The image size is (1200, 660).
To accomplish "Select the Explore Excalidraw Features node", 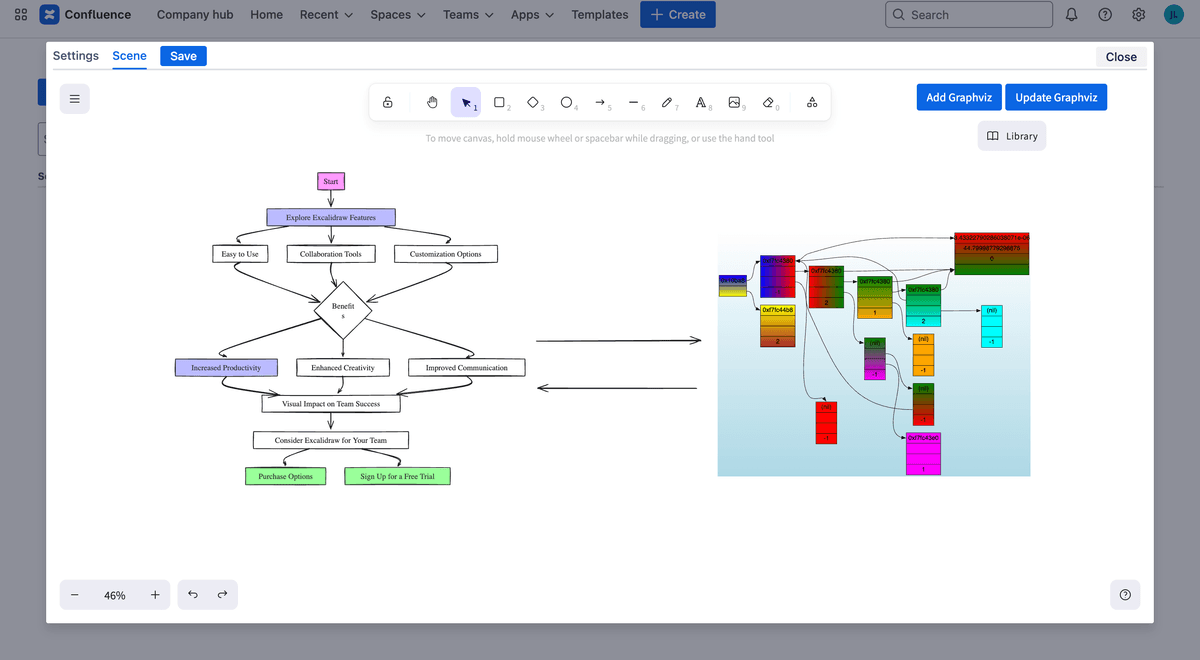I will click(331, 217).
